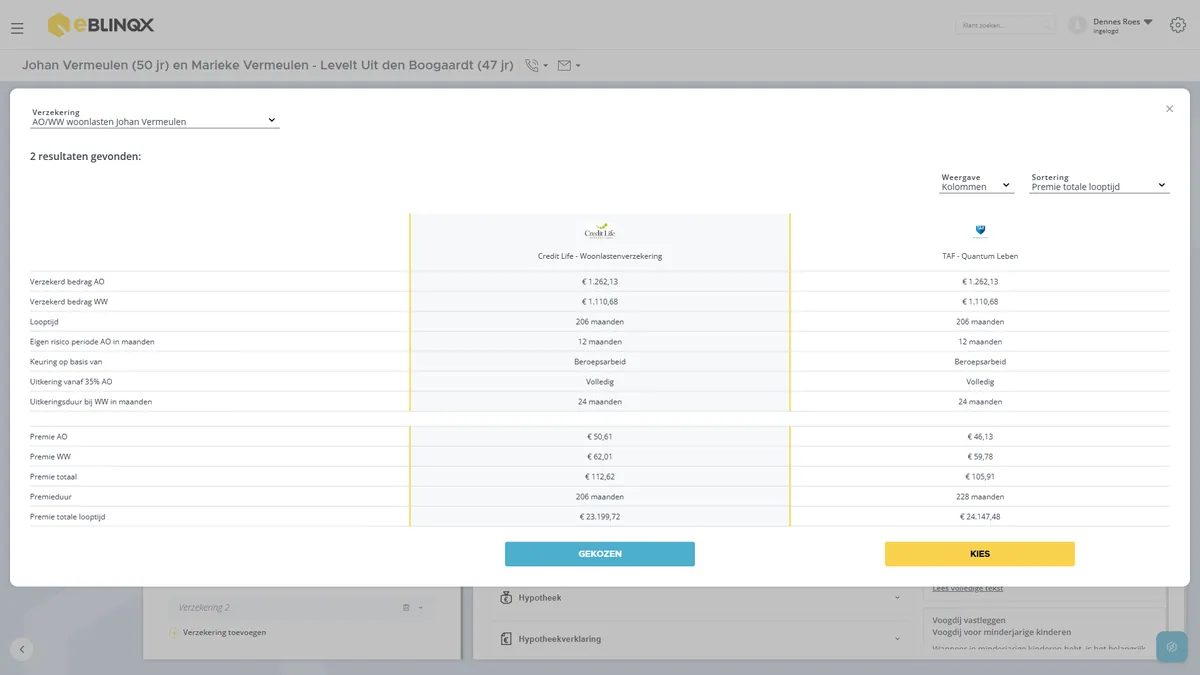Close the insurance comparison dialog
The image size is (1200, 675).
pos(1169,109)
